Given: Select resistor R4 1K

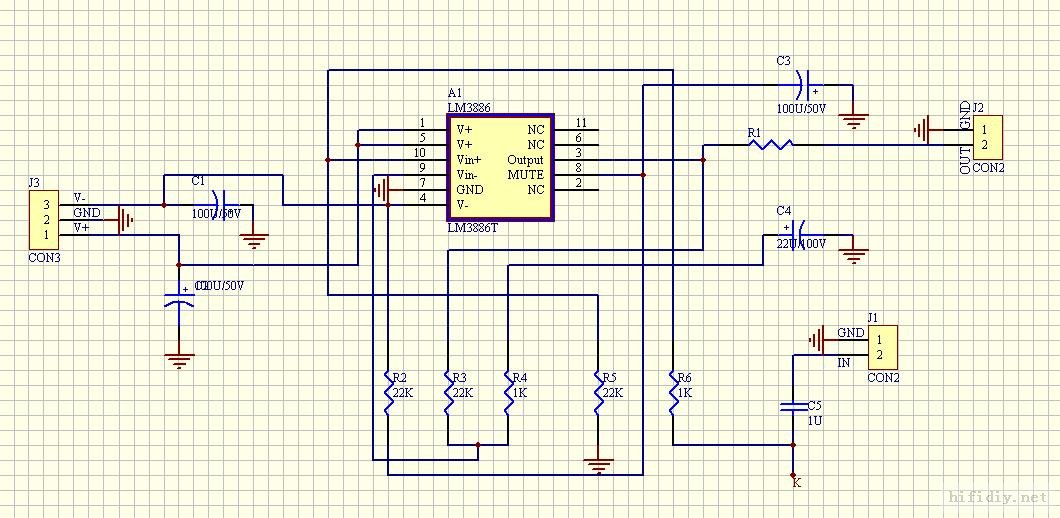Looking at the screenshot, I should [x=508, y=392].
